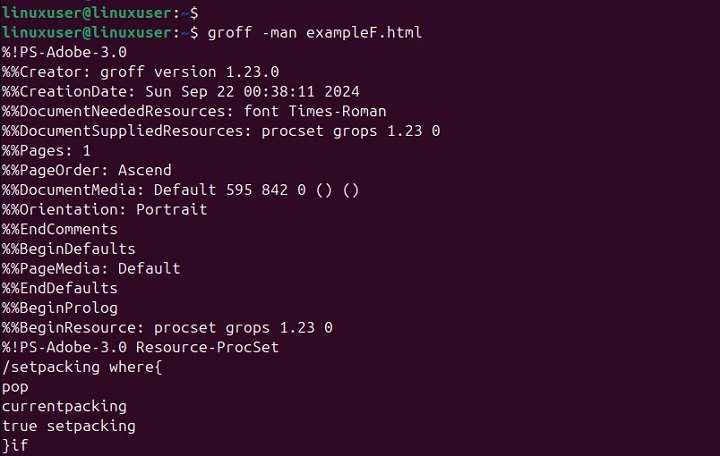Image resolution: width=720 pixels, height=456 pixels.
Task: Click the empty first prompt line
Action: (x=100, y=13)
